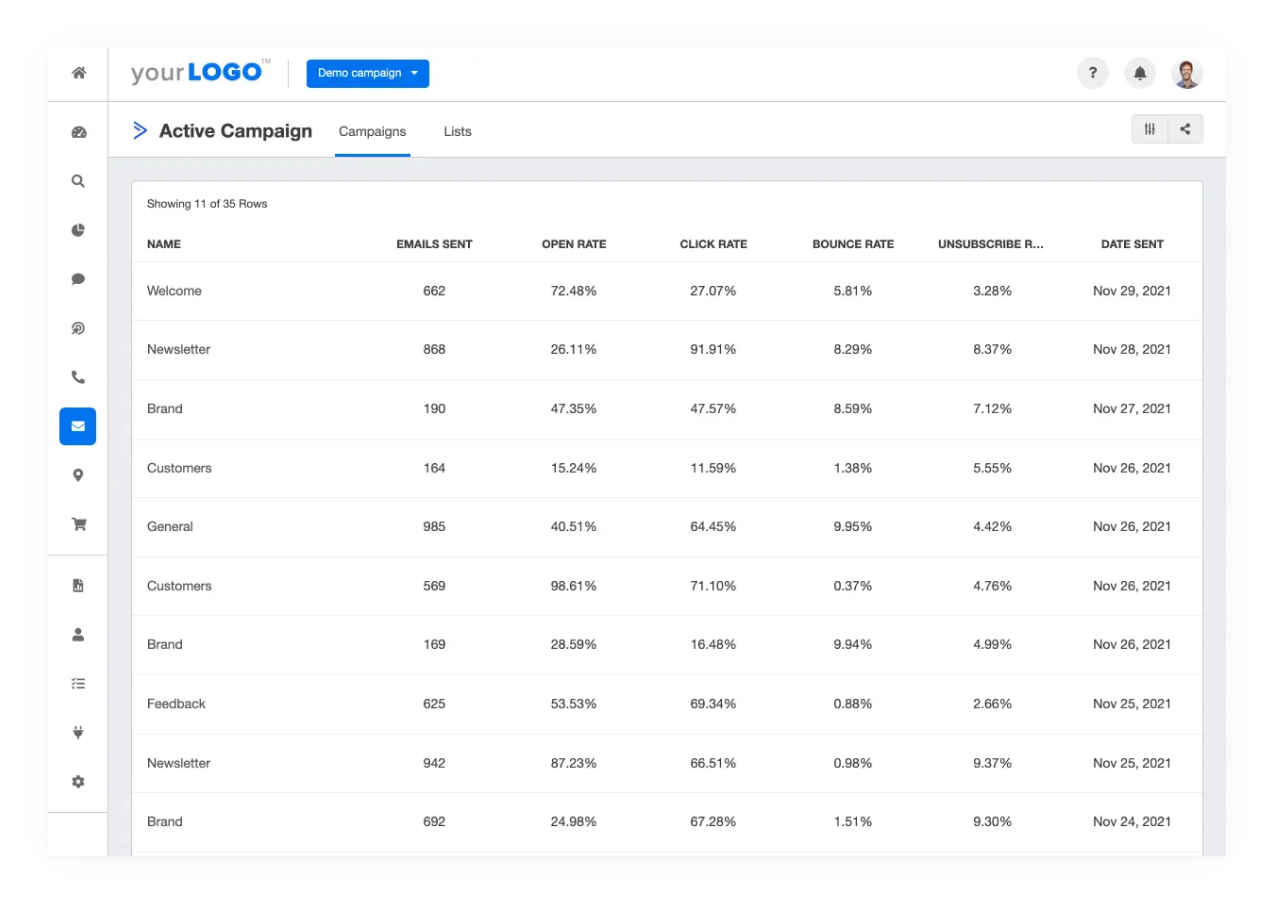The height and width of the screenshot is (904, 1274).
Task: Sort by the DATE SENT column header
Action: click(1132, 244)
